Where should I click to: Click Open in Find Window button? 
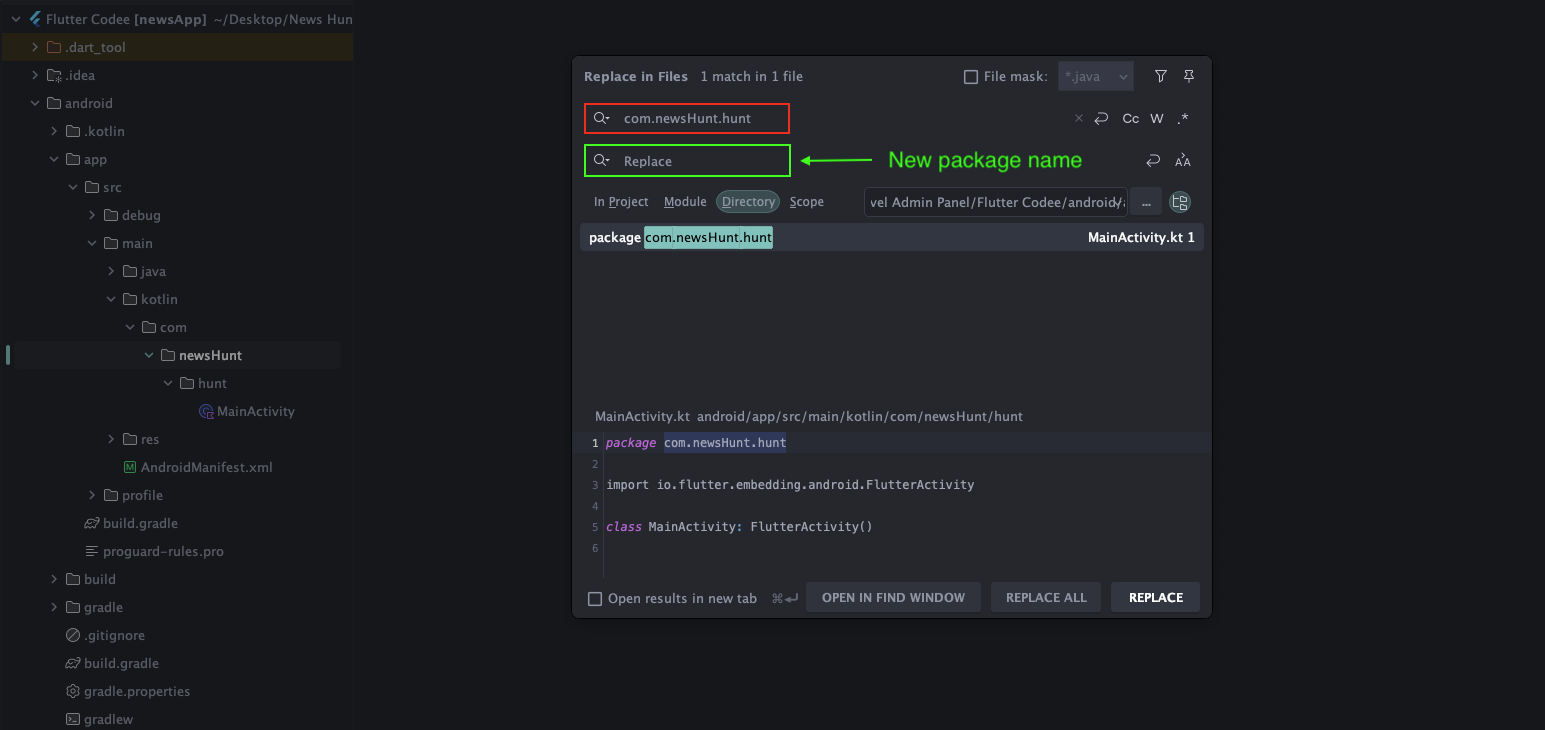(893, 598)
